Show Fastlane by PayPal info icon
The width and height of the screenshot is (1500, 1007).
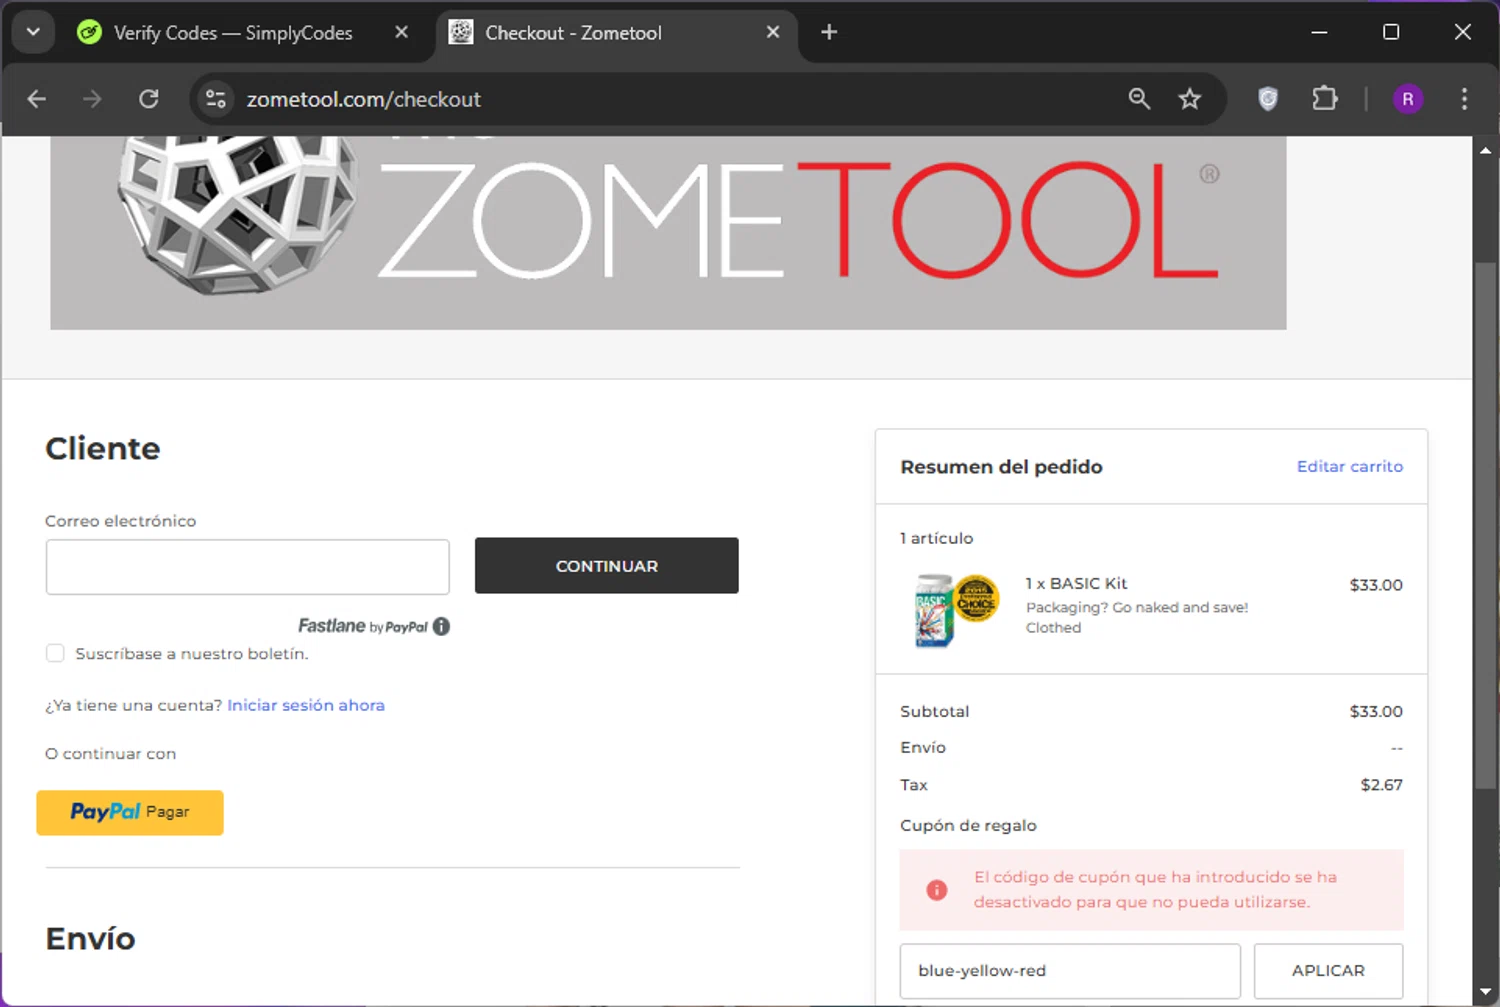click(441, 627)
